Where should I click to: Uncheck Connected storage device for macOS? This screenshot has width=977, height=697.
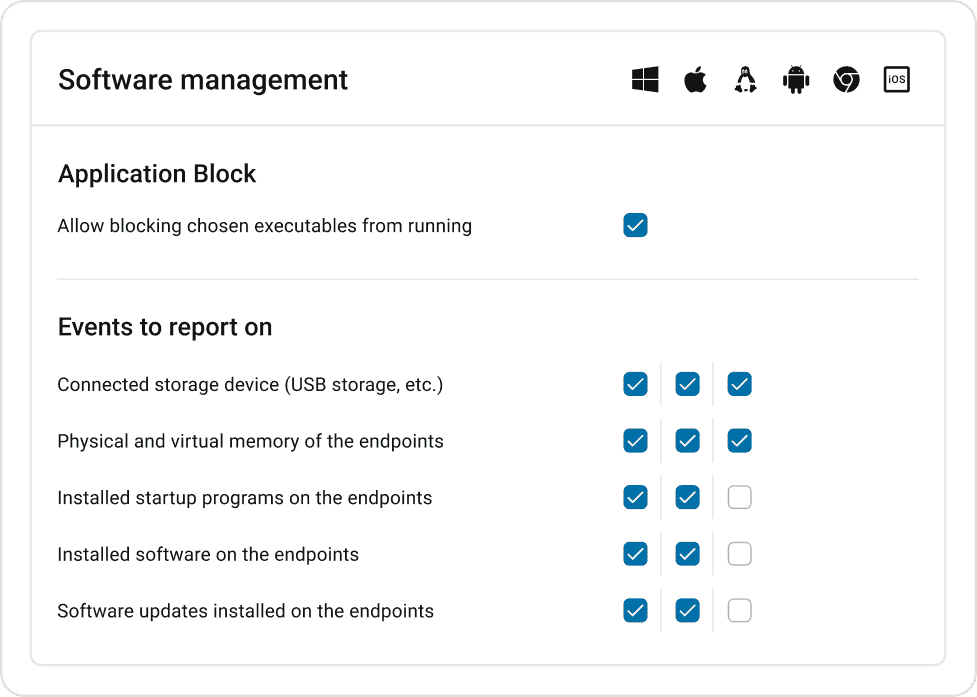click(x=687, y=384)
